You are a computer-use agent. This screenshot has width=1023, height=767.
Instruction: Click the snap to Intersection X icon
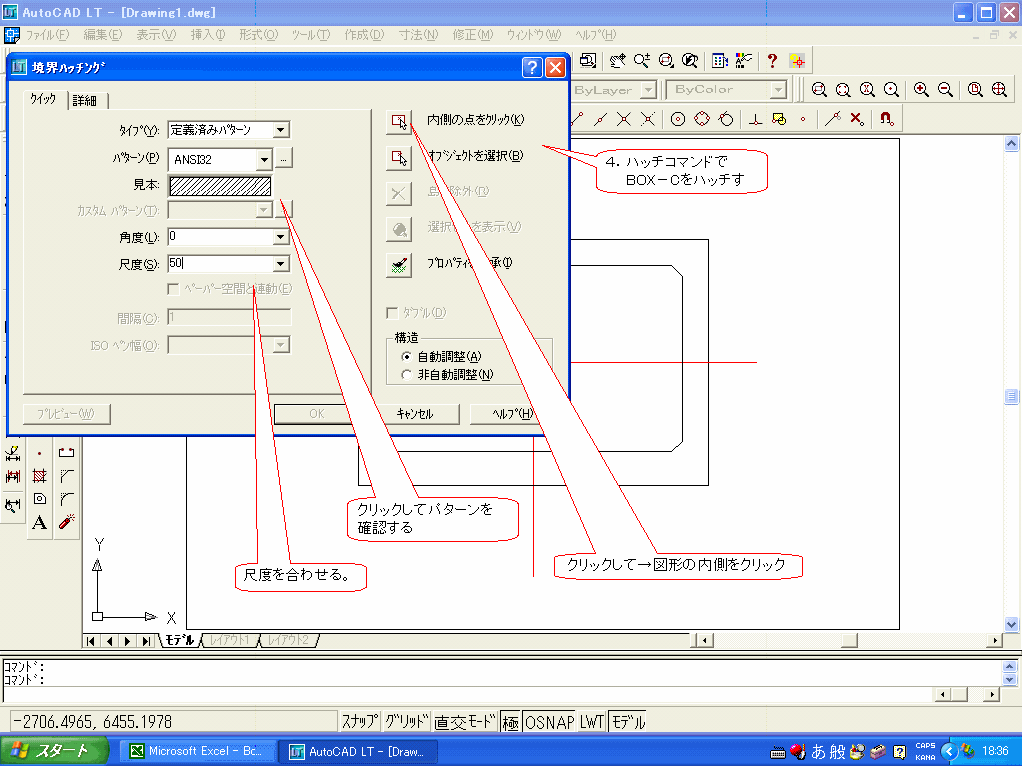(x=624, y=119)
